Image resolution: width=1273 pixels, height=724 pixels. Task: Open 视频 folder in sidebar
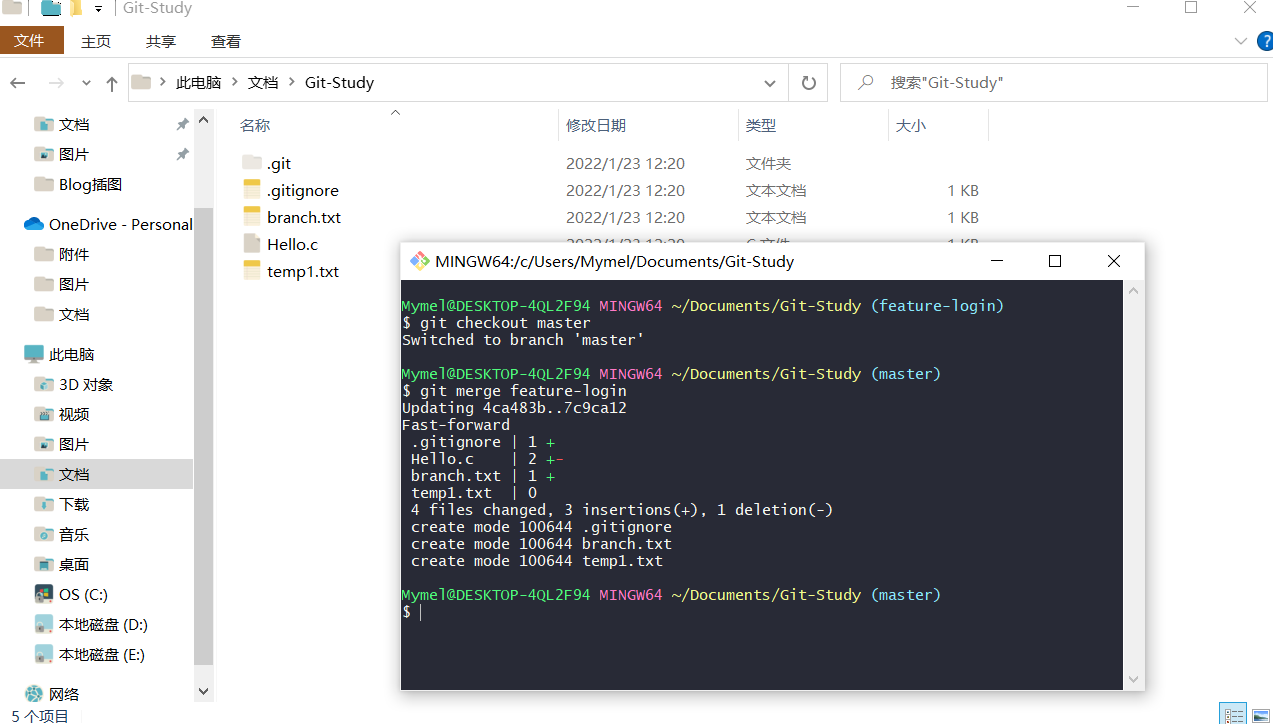point(62,414)
